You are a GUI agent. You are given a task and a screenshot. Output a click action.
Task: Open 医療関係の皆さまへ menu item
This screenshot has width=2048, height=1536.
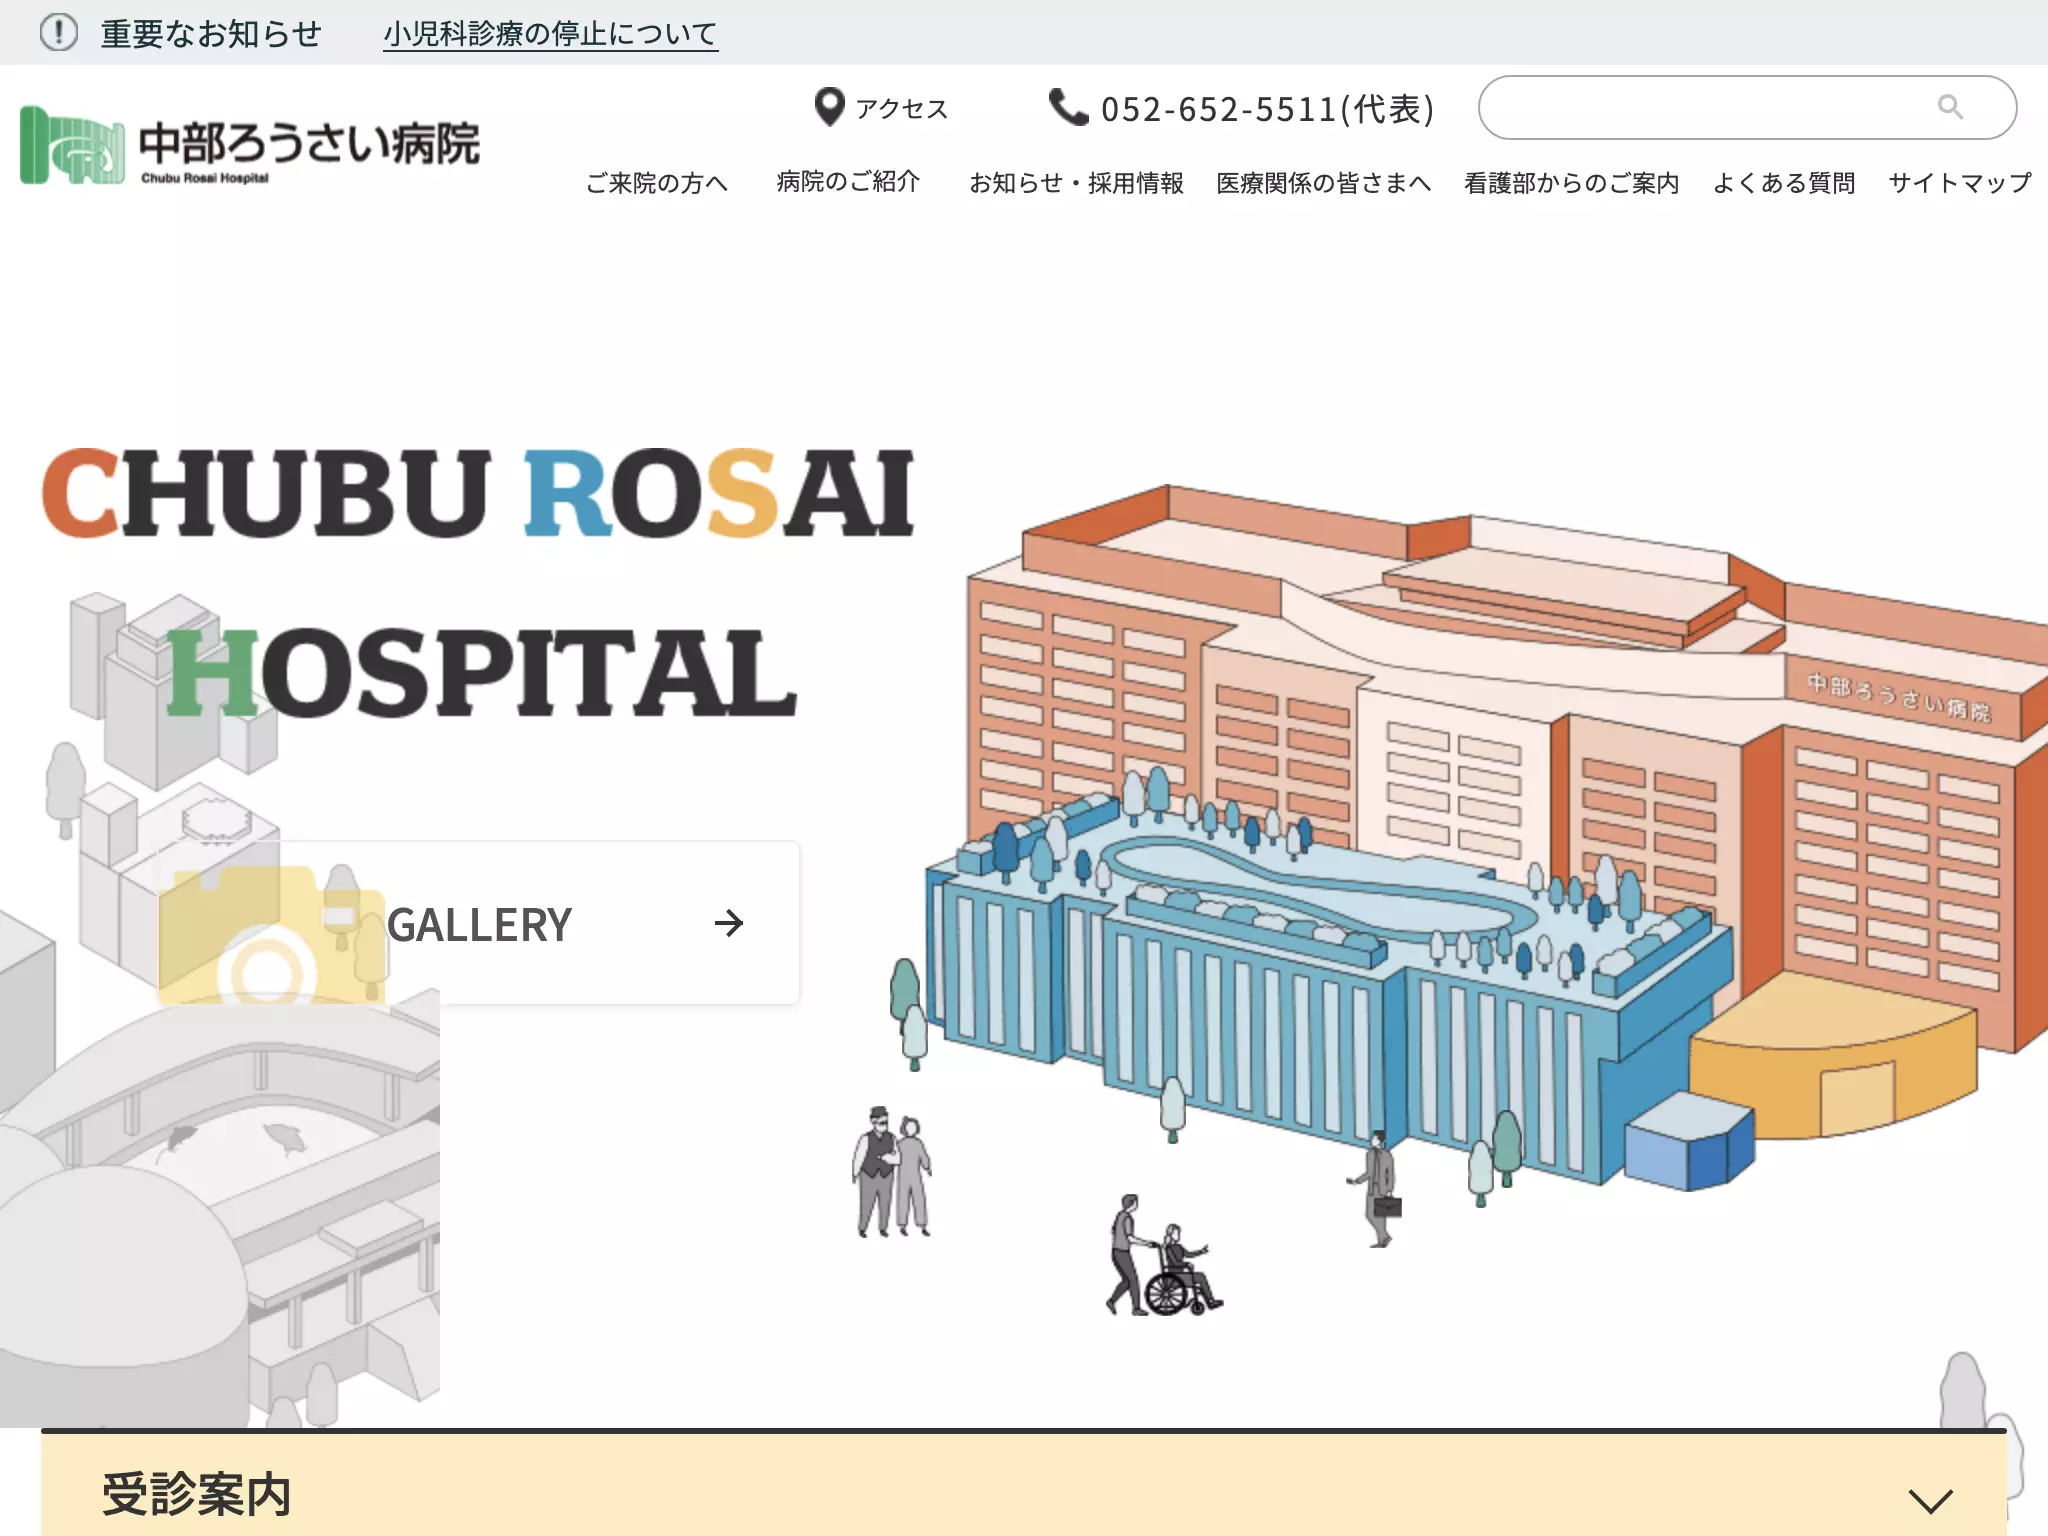[1324, 183]
